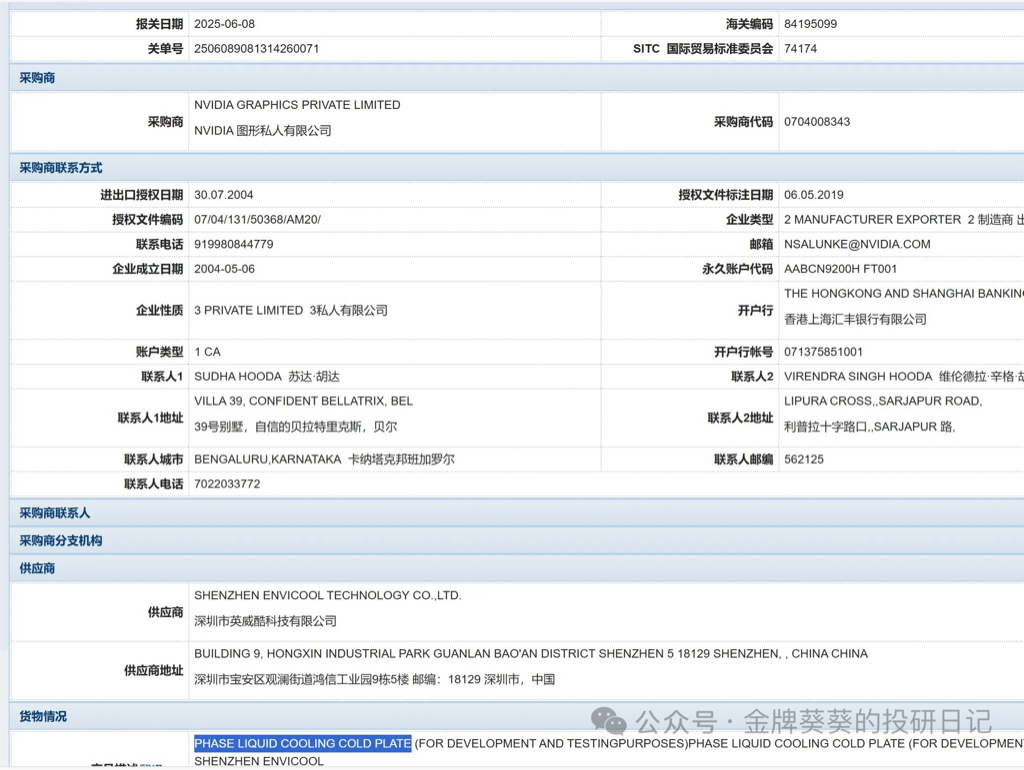Click the SITC 国际贸易标准委员会 label
The height and width of the screenshot is (770, 1024).
703,48
